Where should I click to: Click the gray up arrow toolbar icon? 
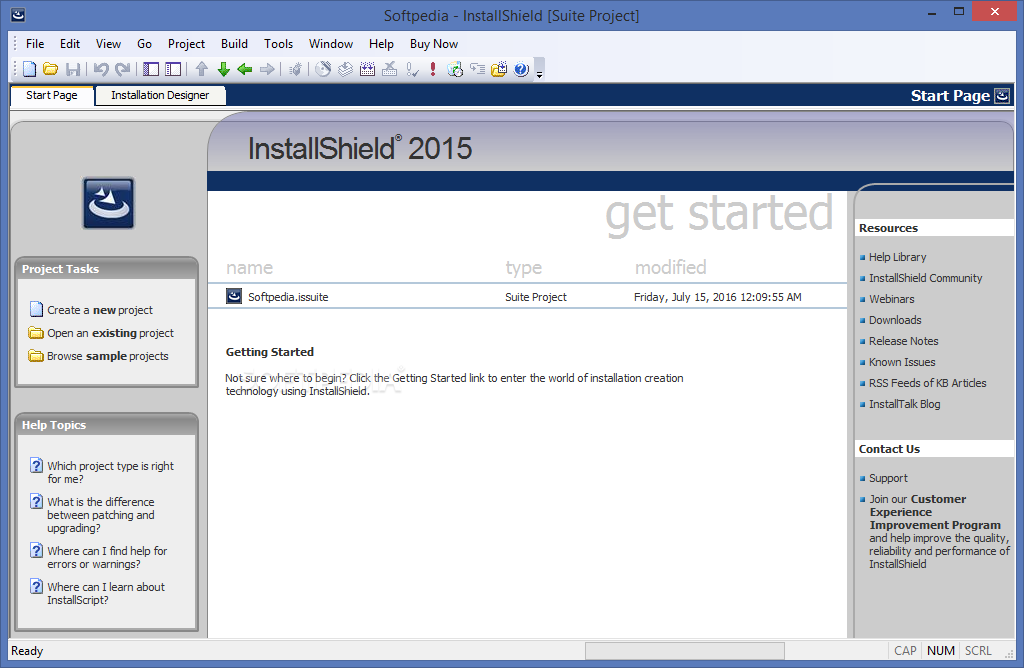[x=202, y=69]
